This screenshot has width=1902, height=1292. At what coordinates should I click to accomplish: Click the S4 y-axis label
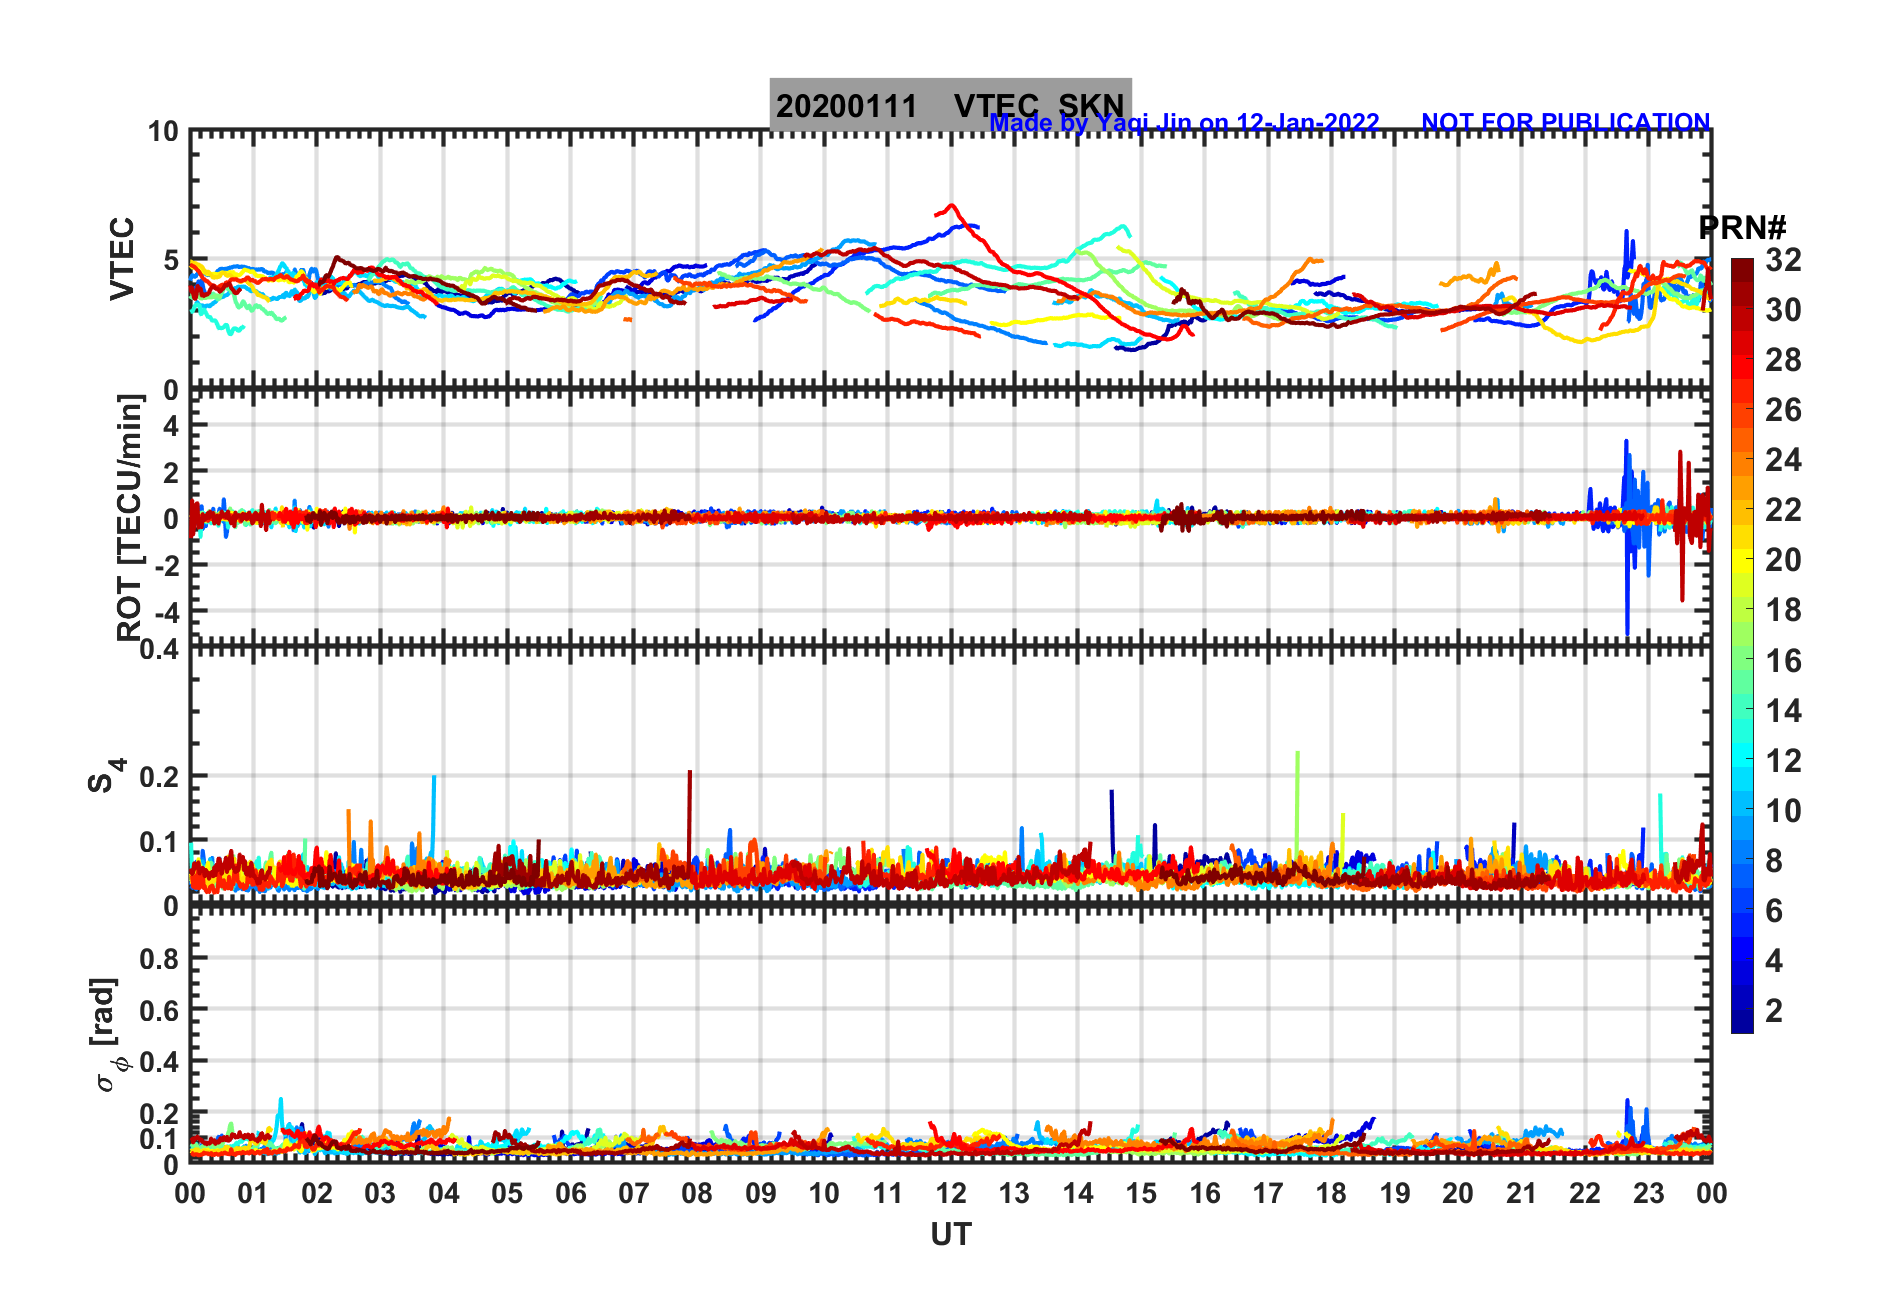pos(106,775)
